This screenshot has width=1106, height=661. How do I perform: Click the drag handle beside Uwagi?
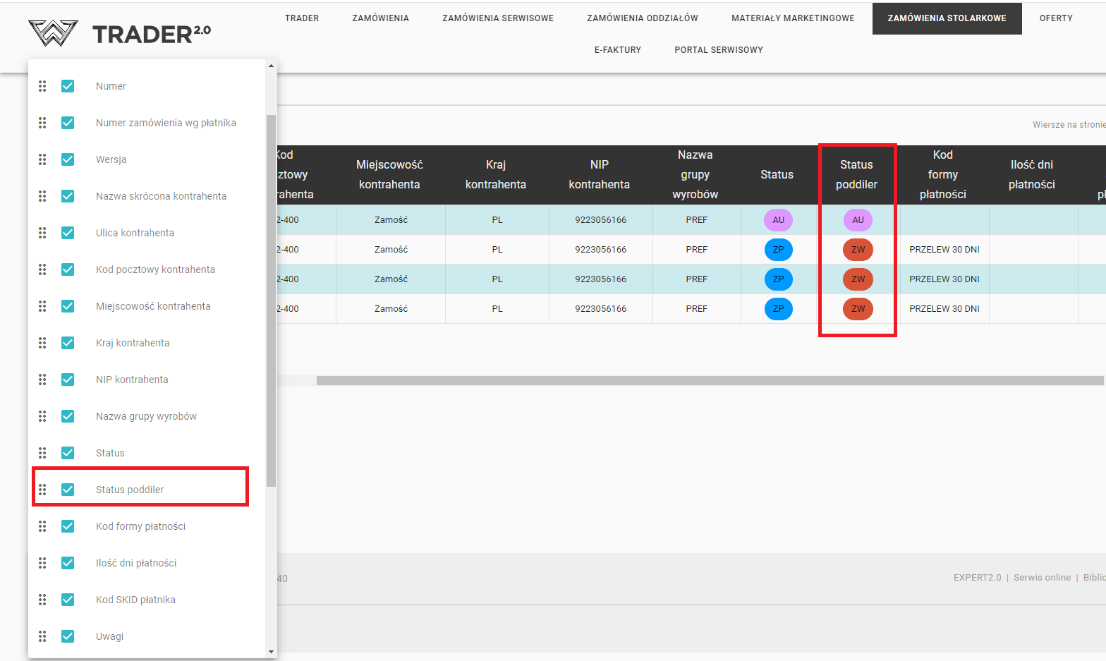pos(42,636)
